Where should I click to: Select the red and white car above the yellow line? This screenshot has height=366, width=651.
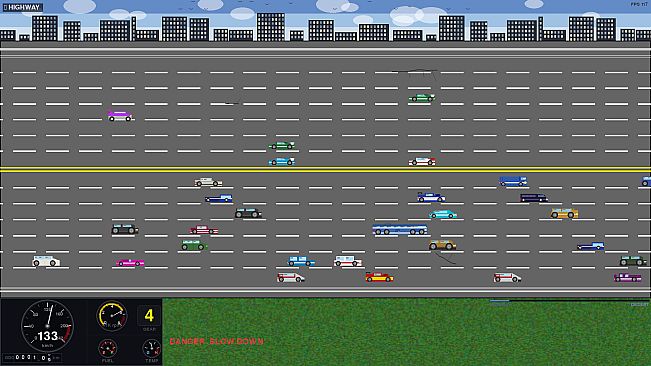pyautogui.click(x=422, y=161)
